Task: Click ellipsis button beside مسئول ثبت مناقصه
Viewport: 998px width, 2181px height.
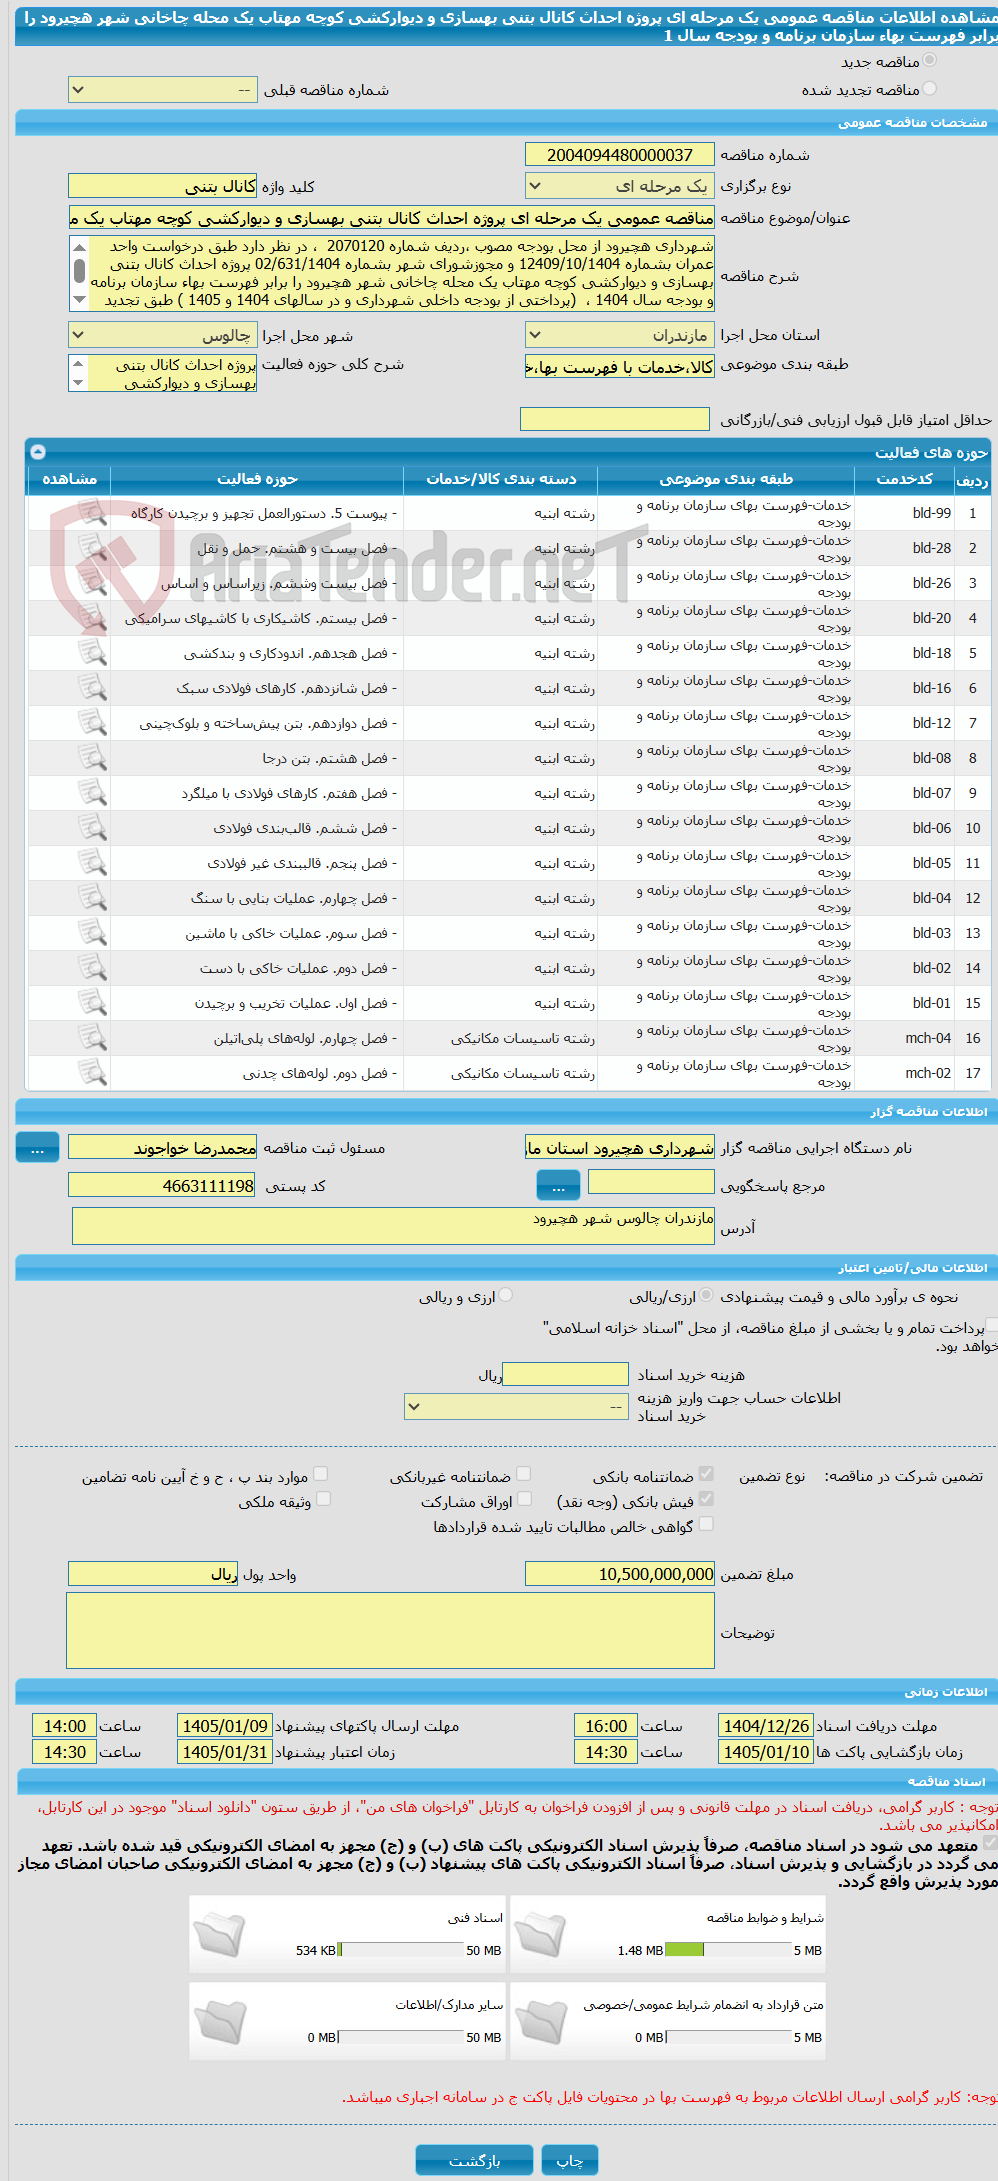Action: pos(37,1148)
